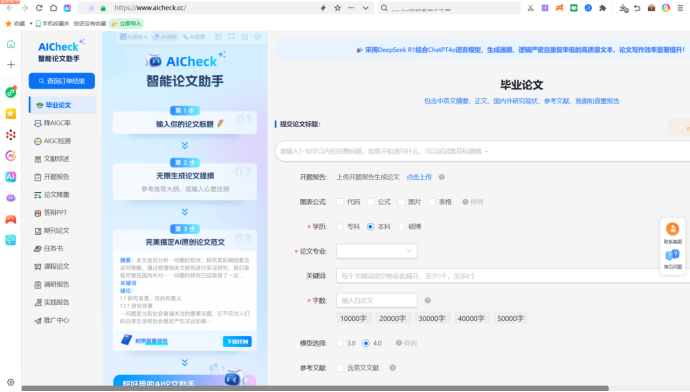Focus the thesis title input field

pyautogui.click(x=482, y=151)
